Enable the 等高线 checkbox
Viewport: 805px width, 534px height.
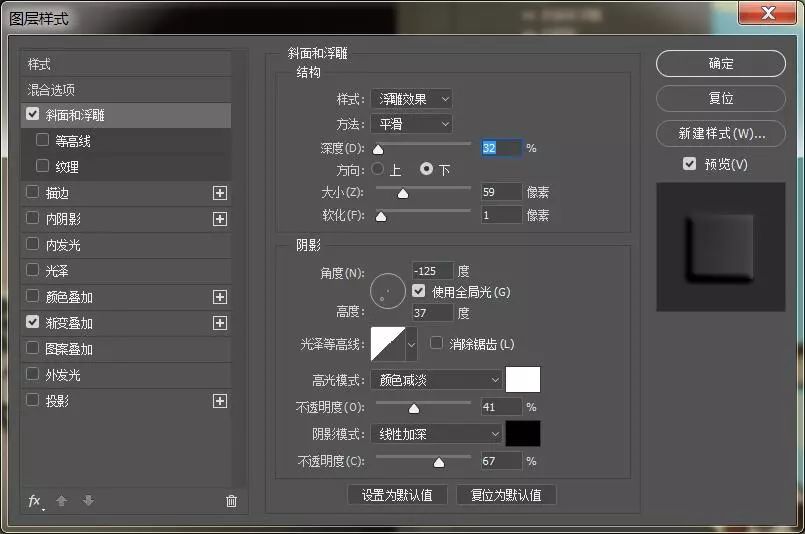pyautogui.click(x=42, y=141)
